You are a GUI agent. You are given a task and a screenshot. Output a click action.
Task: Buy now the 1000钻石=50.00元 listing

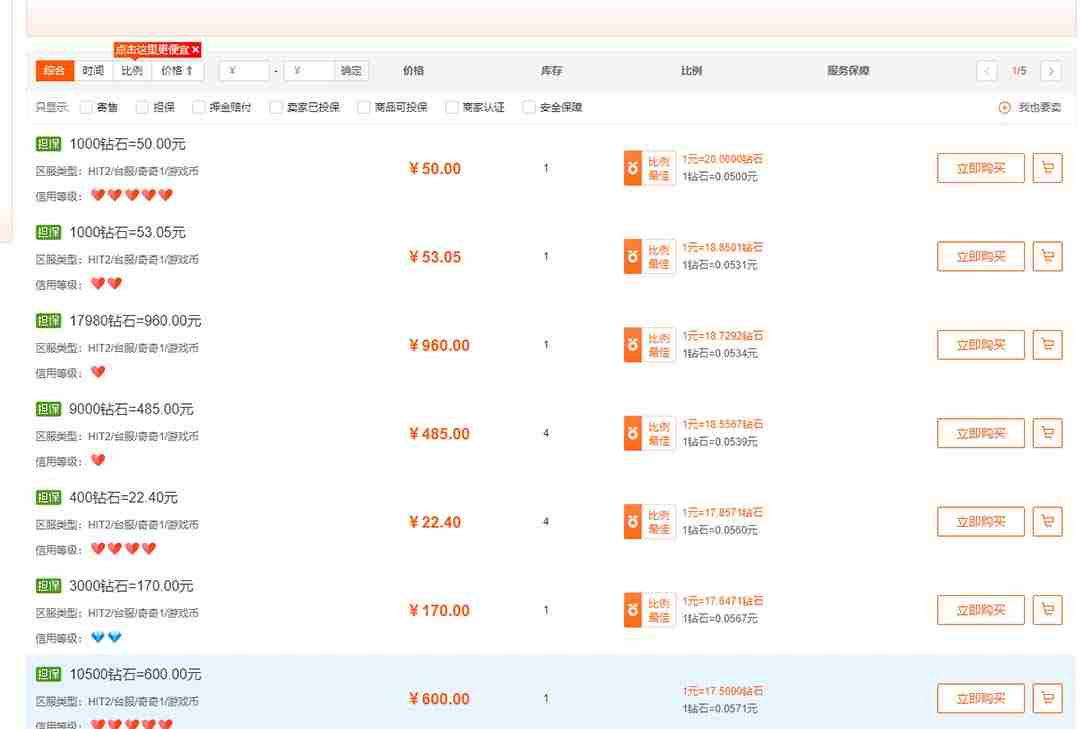981,168
